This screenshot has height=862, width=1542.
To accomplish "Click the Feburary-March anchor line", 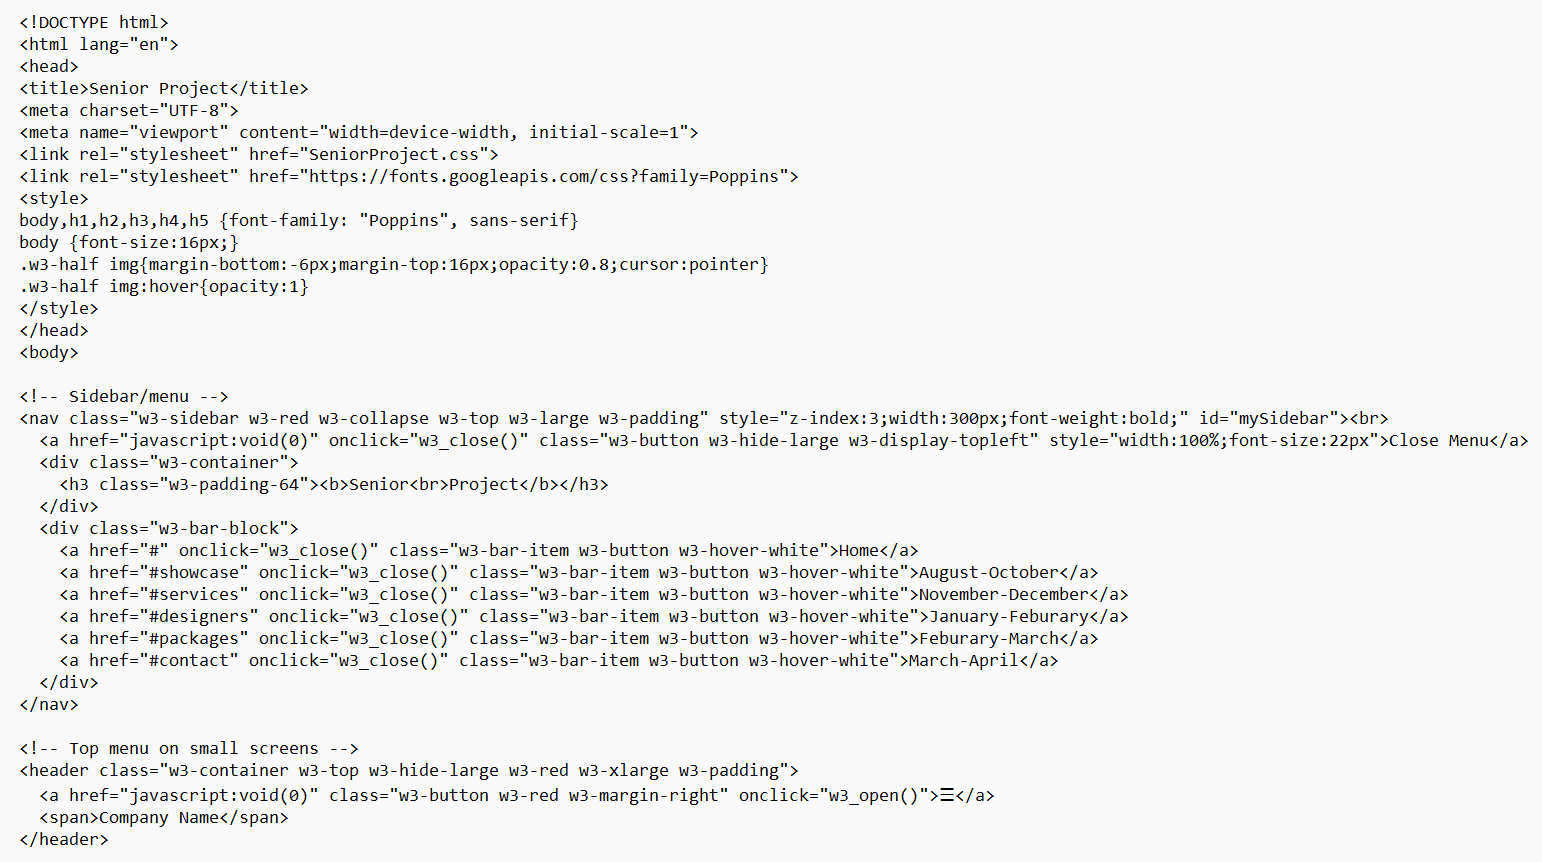I will tap(579, 638).
